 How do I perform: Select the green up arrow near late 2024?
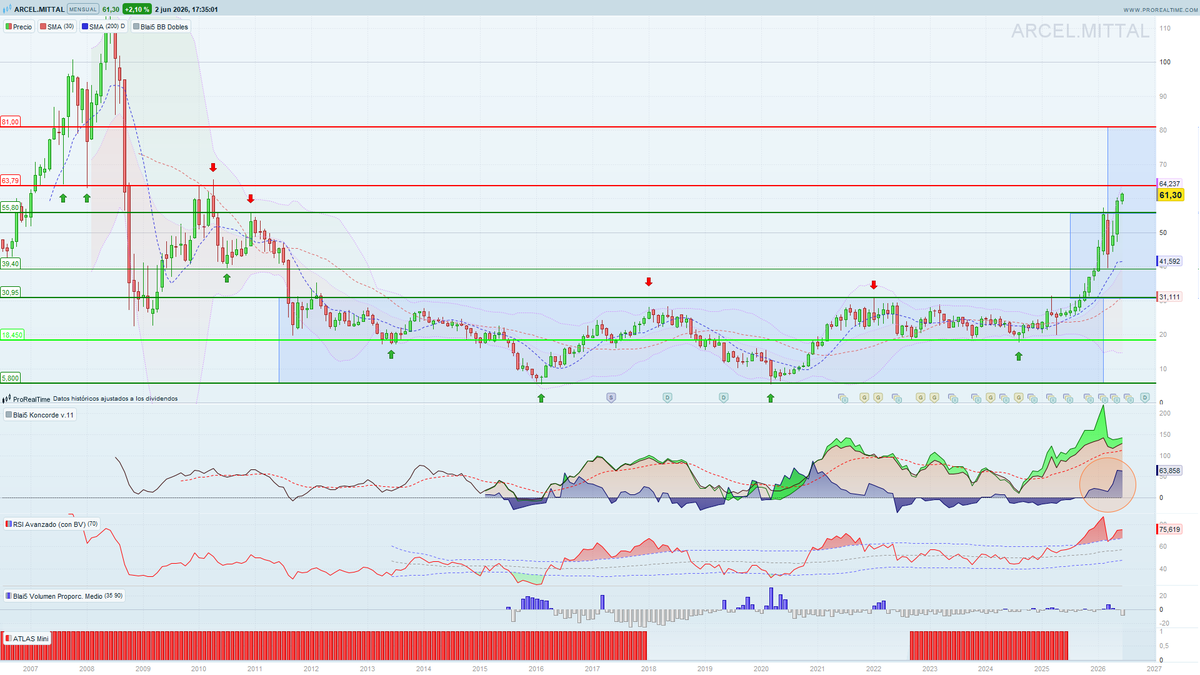1018,356
